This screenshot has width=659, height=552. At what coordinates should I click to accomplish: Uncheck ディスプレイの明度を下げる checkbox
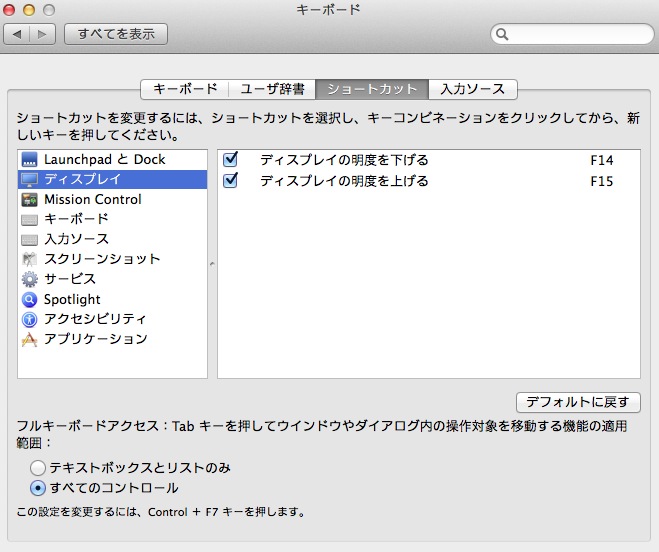(230, 160)
